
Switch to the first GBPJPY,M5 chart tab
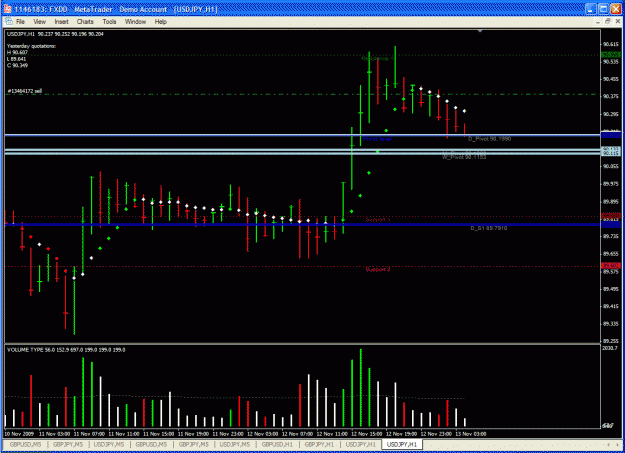68,444
